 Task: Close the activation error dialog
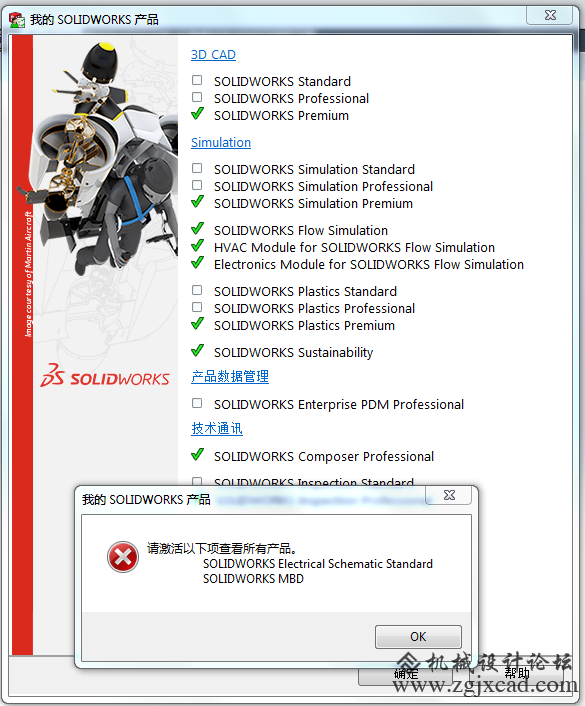pos(449,495)
